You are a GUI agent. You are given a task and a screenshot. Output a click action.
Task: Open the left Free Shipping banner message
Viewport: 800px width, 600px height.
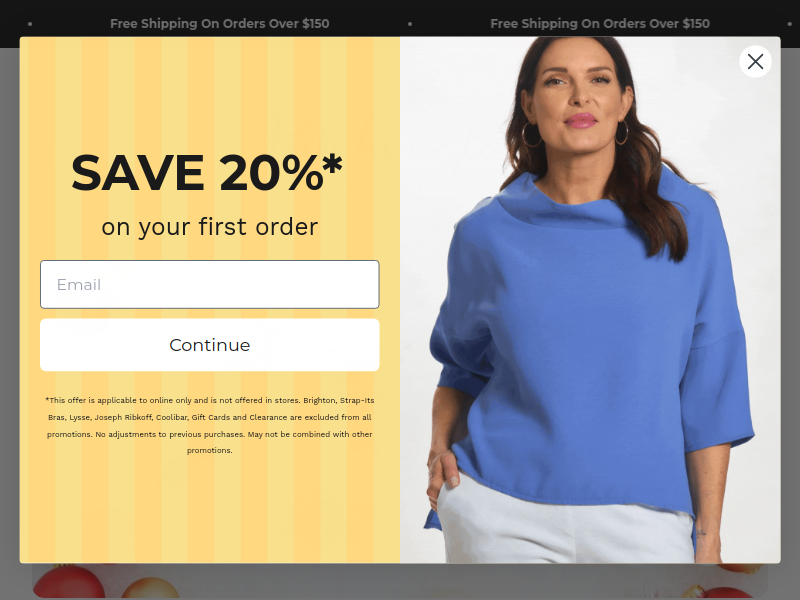(x=219, y=23)
